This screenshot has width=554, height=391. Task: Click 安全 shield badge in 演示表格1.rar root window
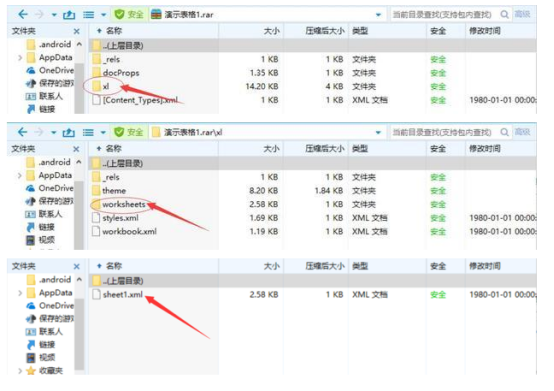point(129,14)
